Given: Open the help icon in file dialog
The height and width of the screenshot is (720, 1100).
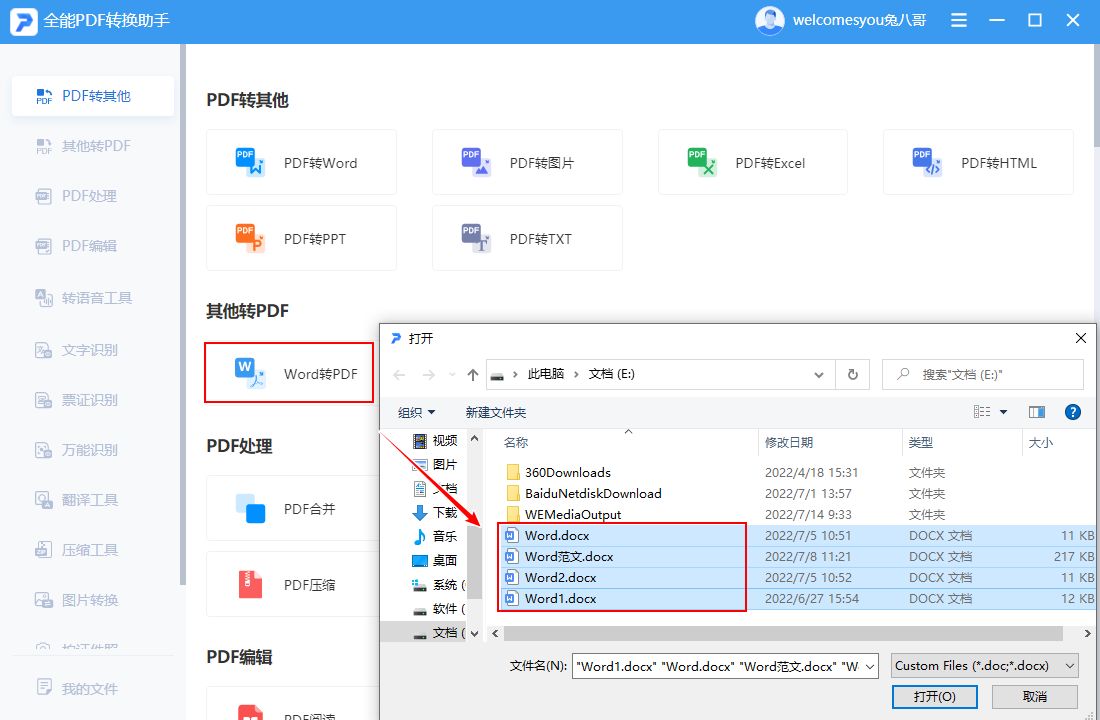Looking at the screenshot, I should [x=1073, y=412].
